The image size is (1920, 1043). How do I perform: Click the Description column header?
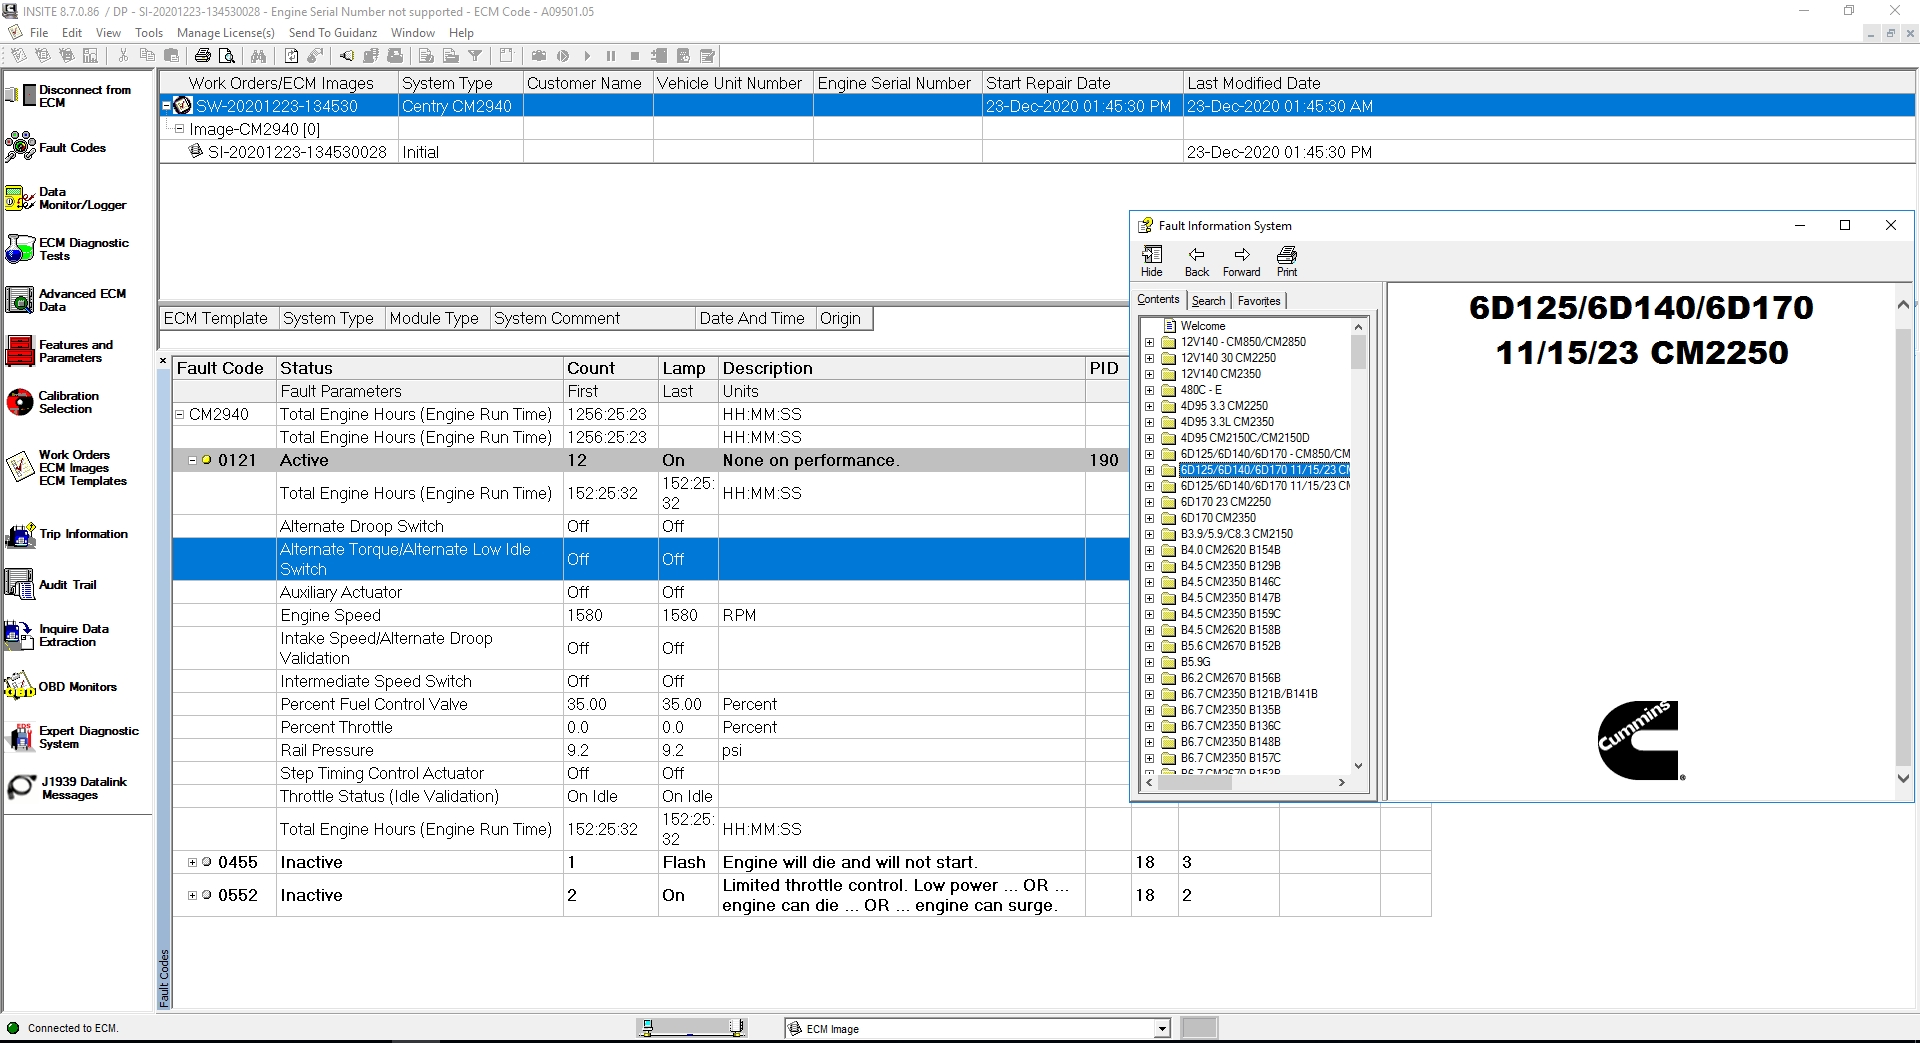click(902, 368)
